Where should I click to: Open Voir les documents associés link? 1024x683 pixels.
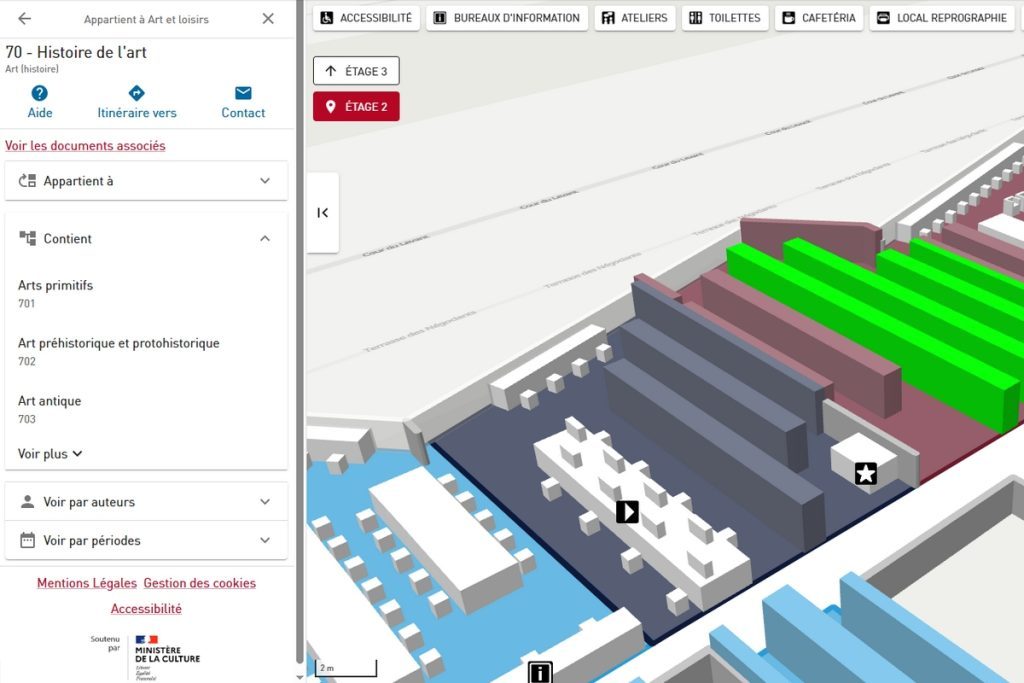tap(85, 146)
